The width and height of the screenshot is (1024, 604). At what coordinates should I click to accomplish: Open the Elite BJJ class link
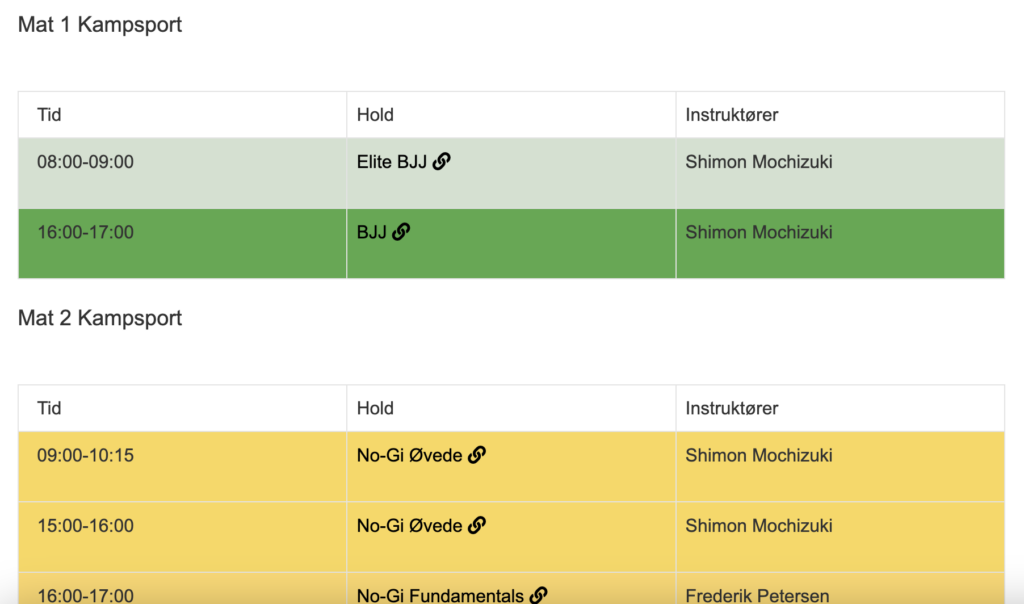[x=391, y=162]
